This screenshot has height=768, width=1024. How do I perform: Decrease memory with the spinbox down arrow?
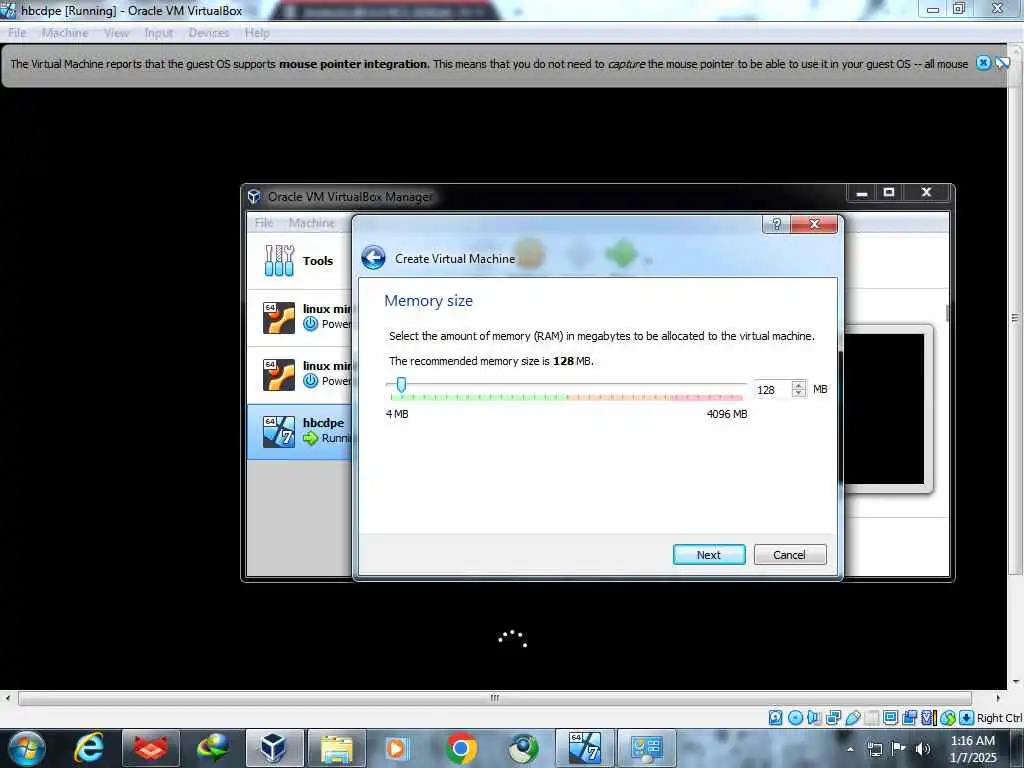click(799, 393)
